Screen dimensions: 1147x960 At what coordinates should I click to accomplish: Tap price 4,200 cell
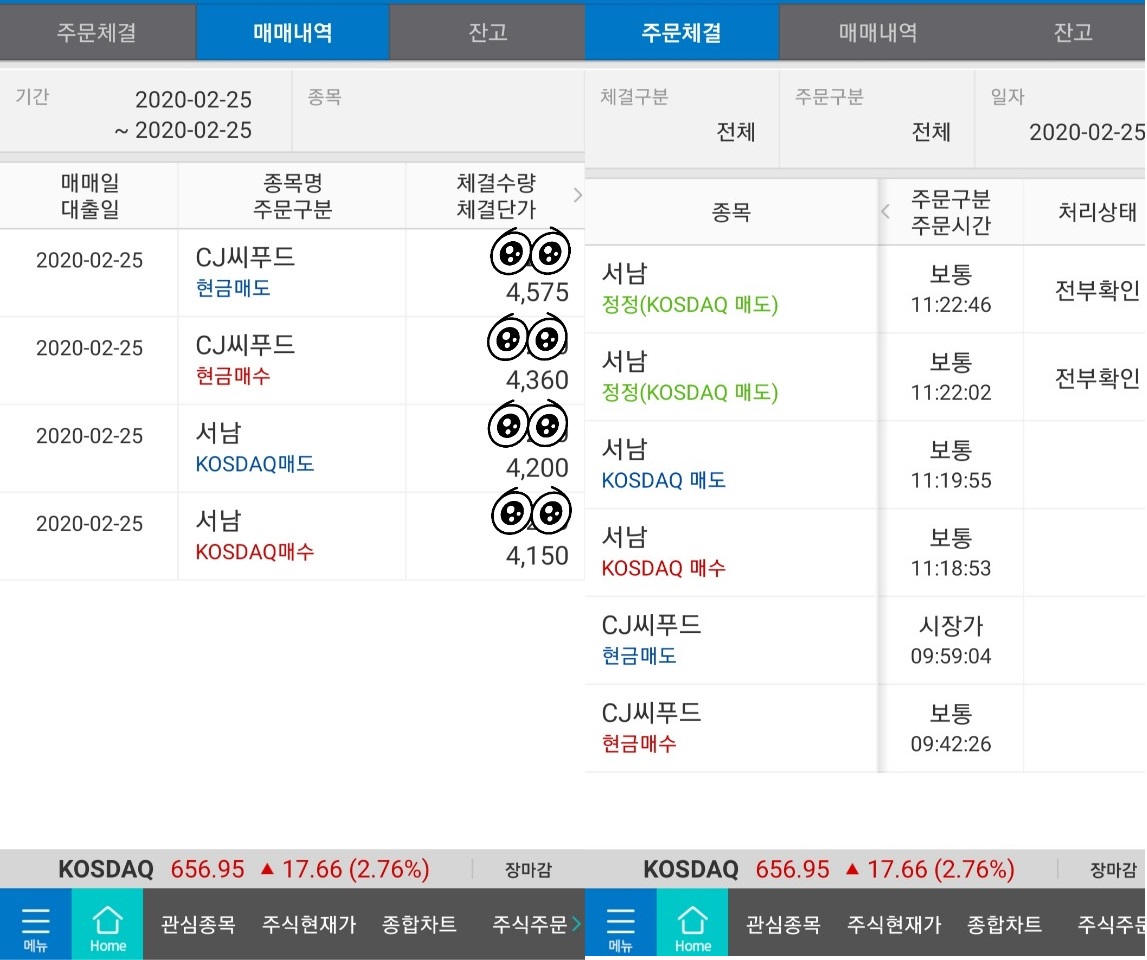(x=537, y=468)
